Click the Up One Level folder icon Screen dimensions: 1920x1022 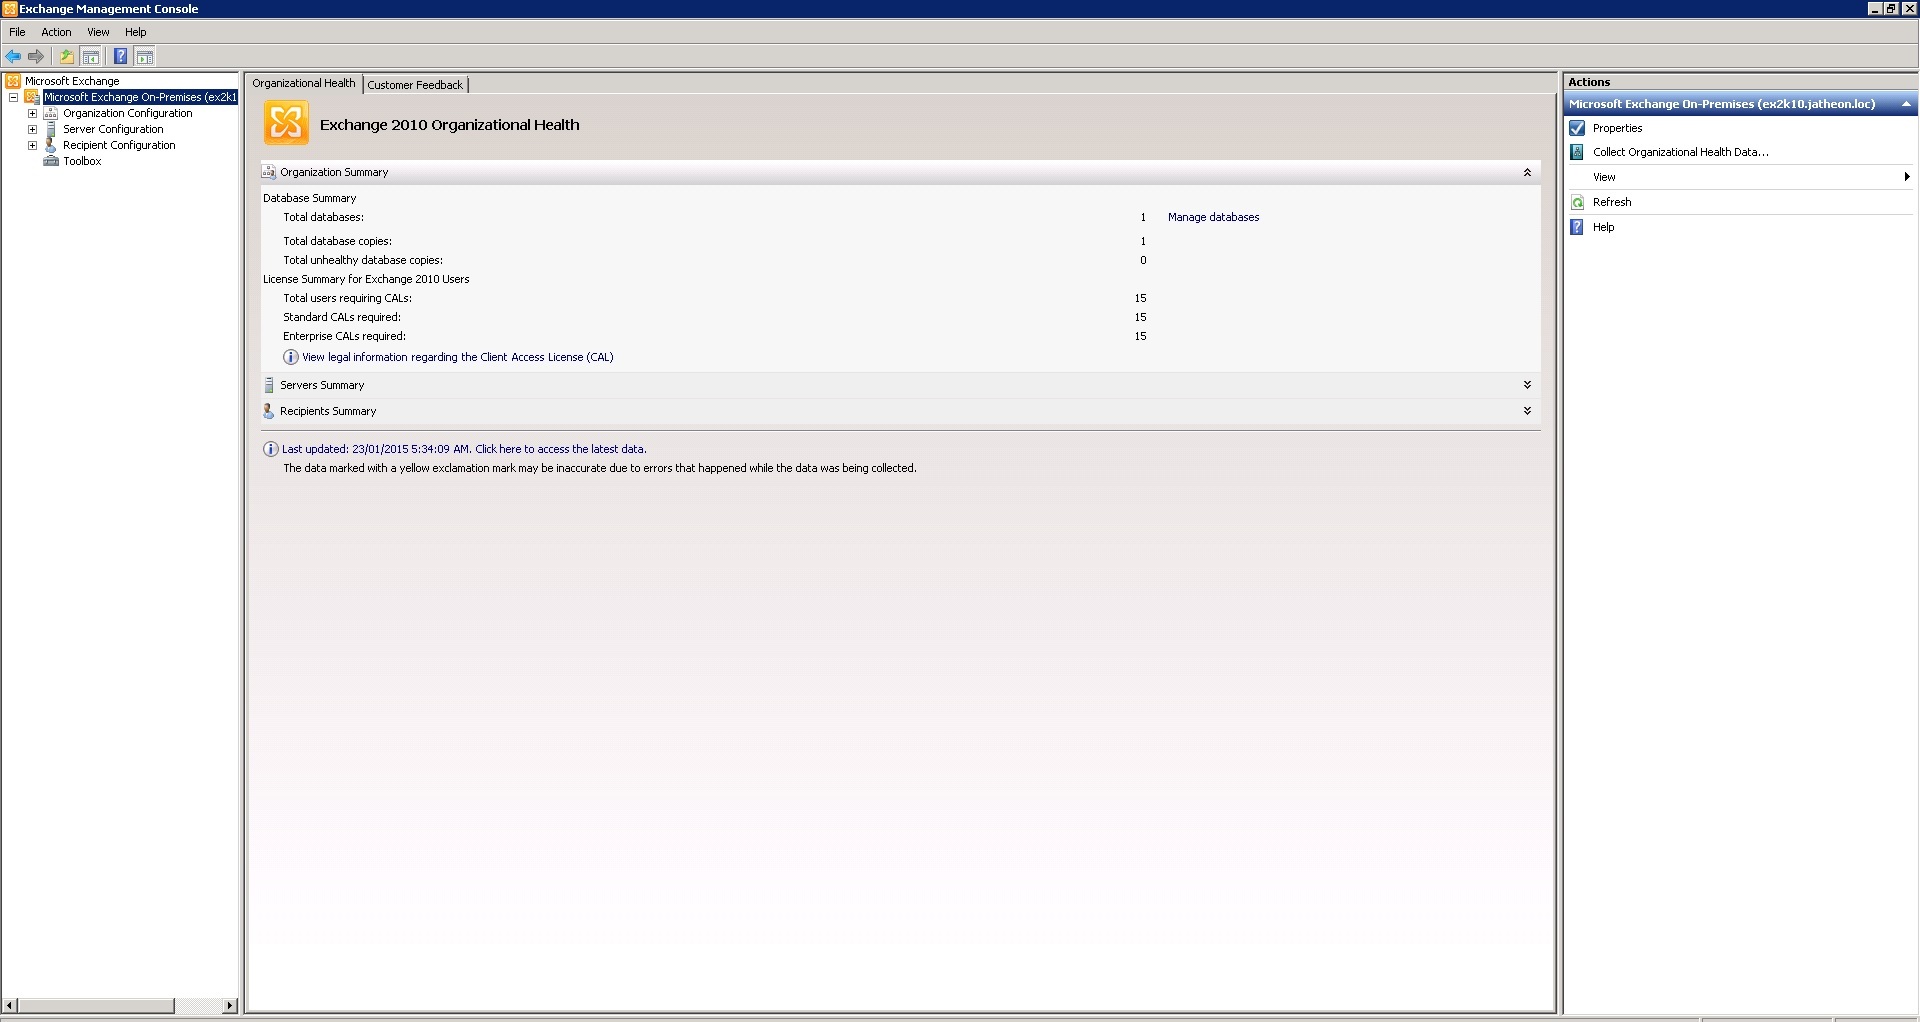66,56
